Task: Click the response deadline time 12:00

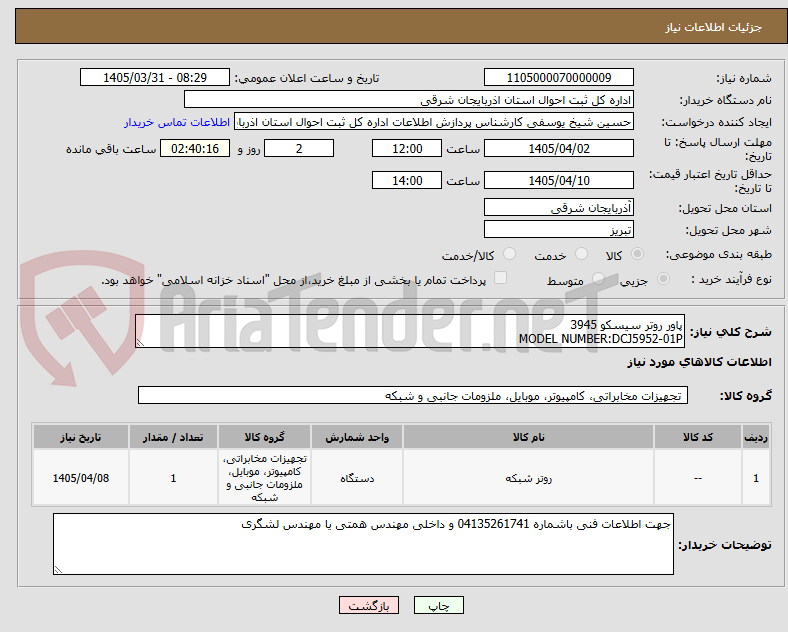Action: (407, 149)
